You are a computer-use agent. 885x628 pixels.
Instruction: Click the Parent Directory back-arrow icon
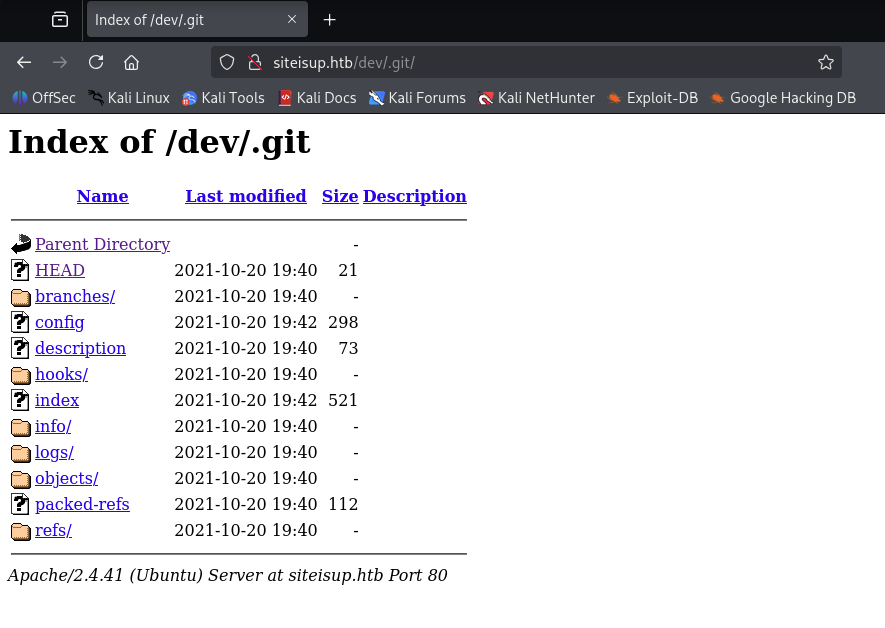click(x=21, y=245)
